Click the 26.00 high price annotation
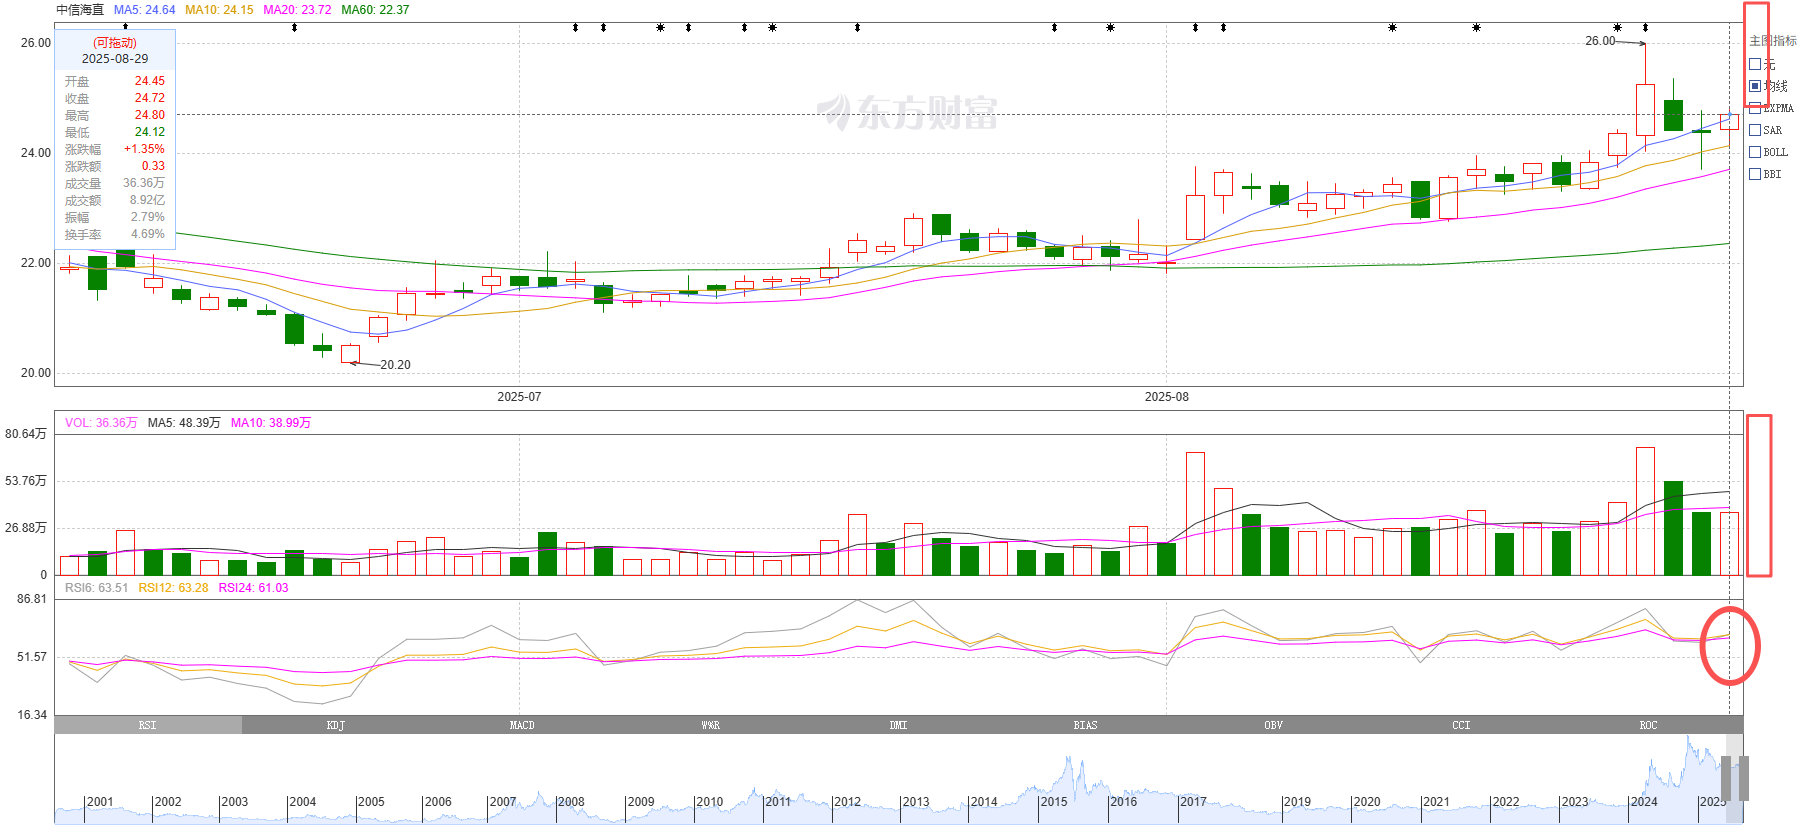Screen dimensions: 1803x840 click(1600, 41)
